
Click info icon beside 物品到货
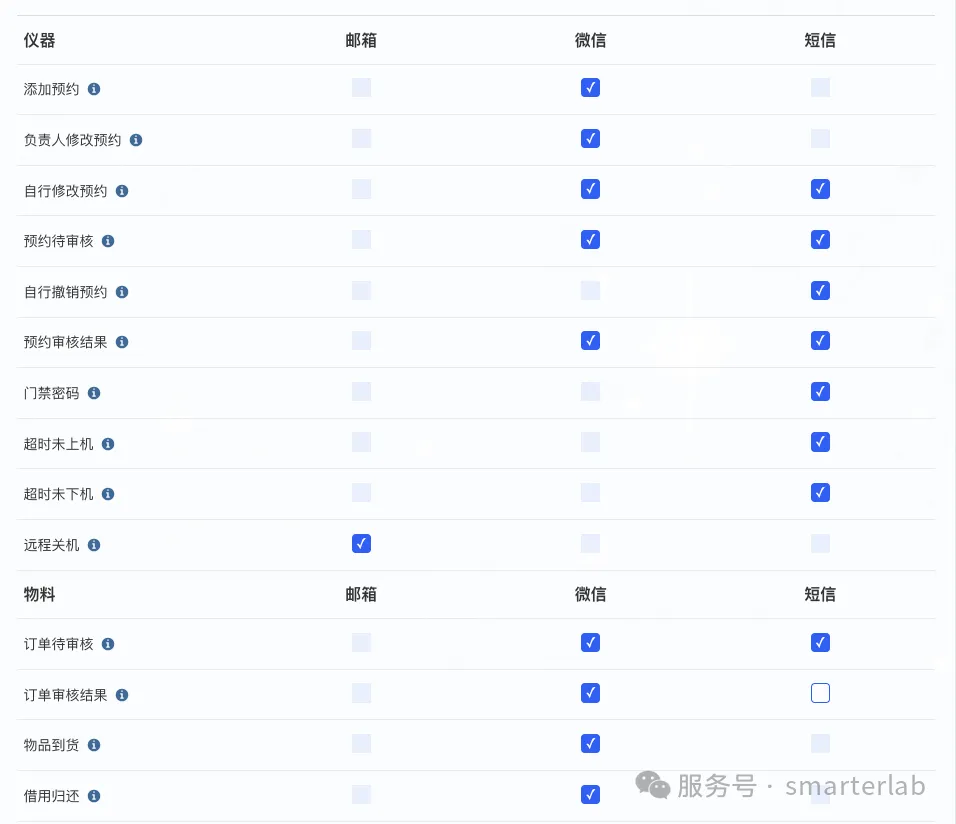click(94, 745)
